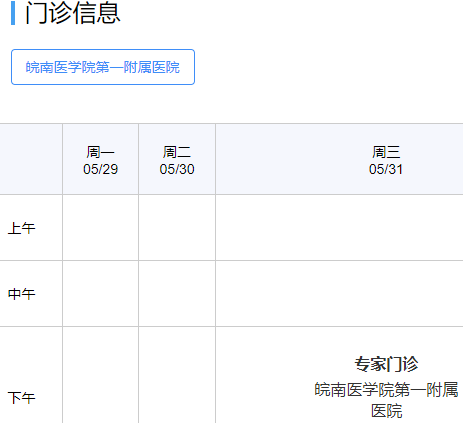This screenshot has height=423, width=463.
Task: Click Monday afternoon empty schedule cell
Action: pos(100,375)
